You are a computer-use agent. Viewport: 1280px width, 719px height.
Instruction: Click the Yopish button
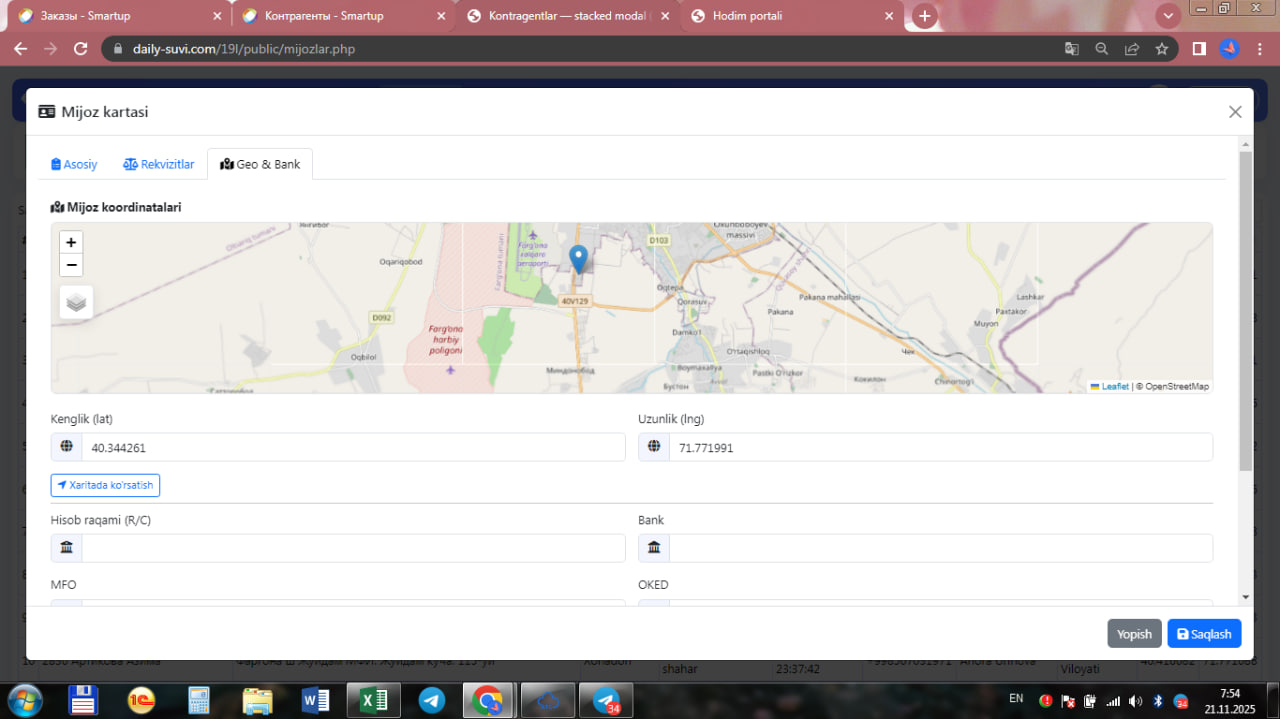[1134, 634]
